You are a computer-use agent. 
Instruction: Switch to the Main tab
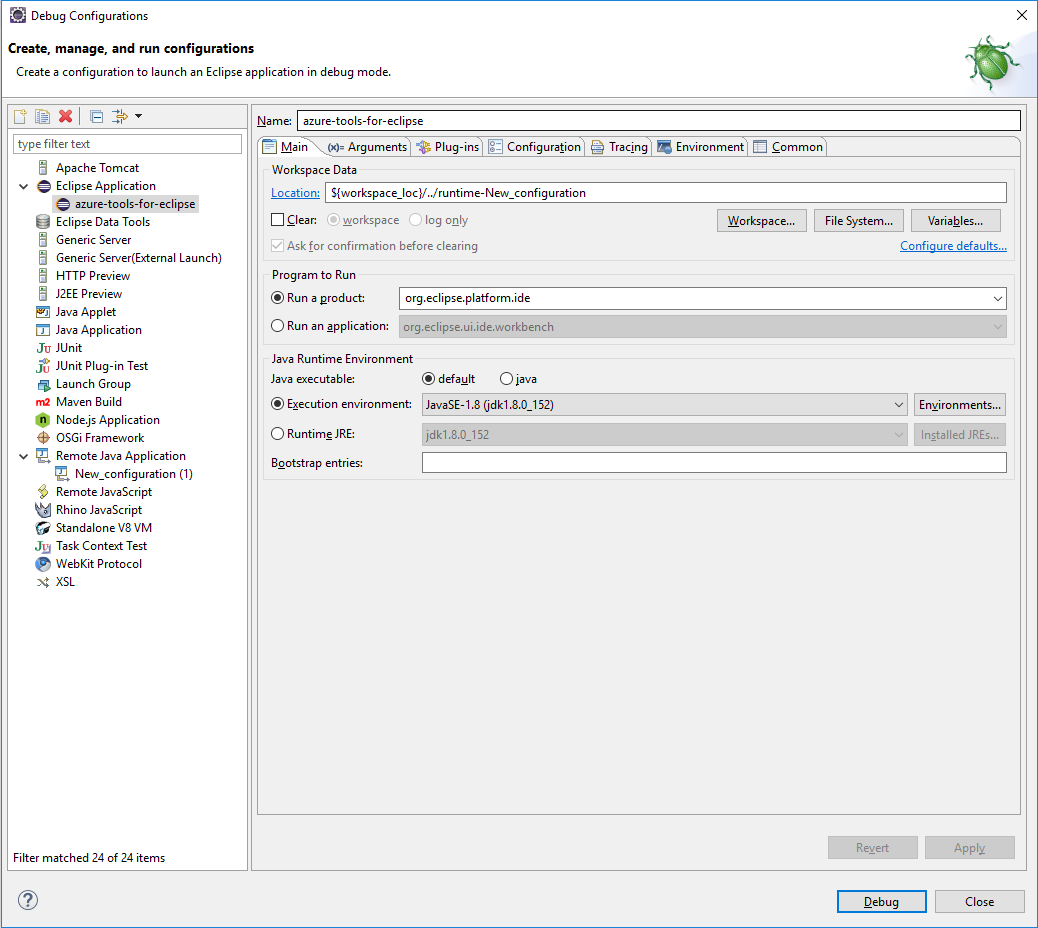tap(286, 147)
